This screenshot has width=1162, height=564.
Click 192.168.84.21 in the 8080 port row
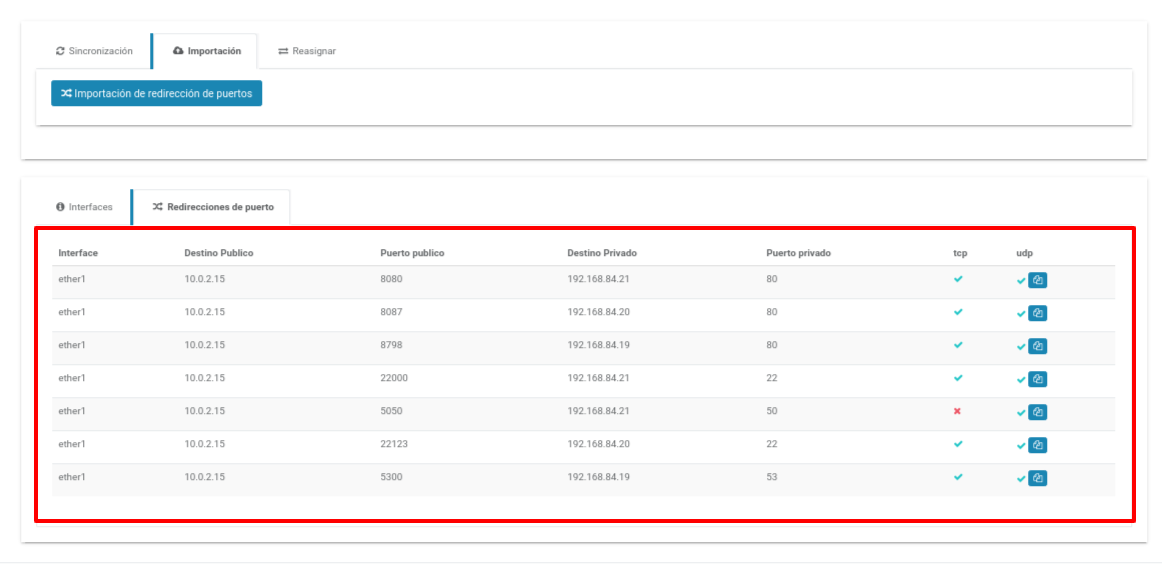tap(598, 279)
